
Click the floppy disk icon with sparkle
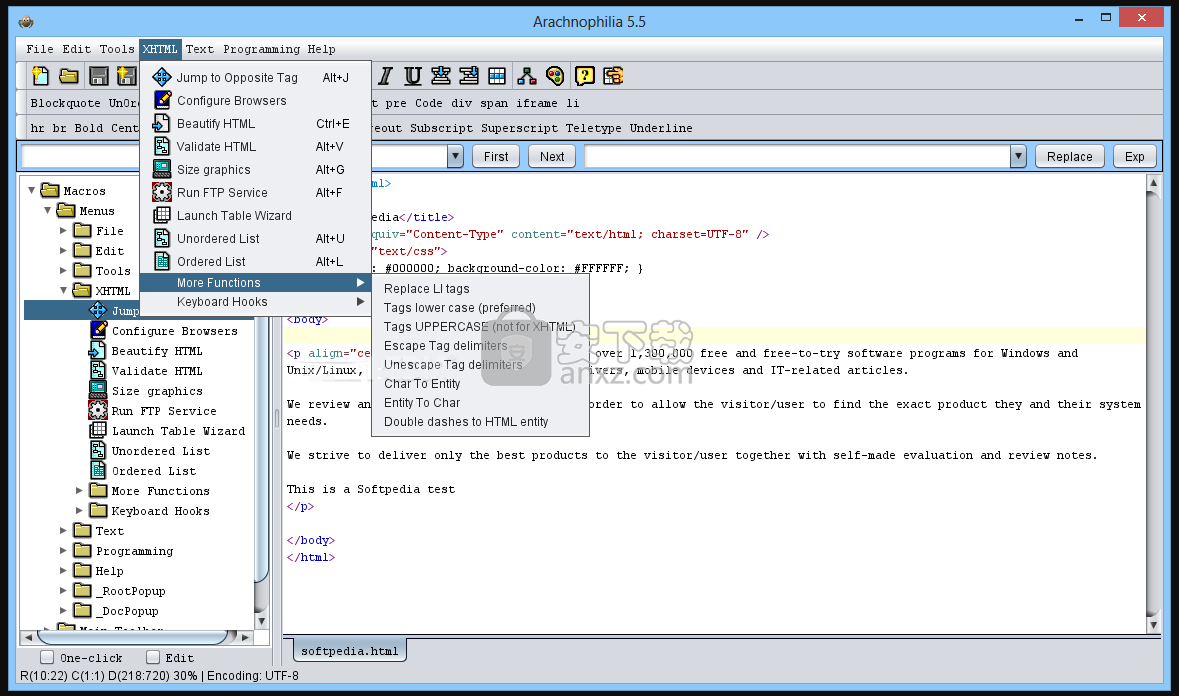pos(126,76)
